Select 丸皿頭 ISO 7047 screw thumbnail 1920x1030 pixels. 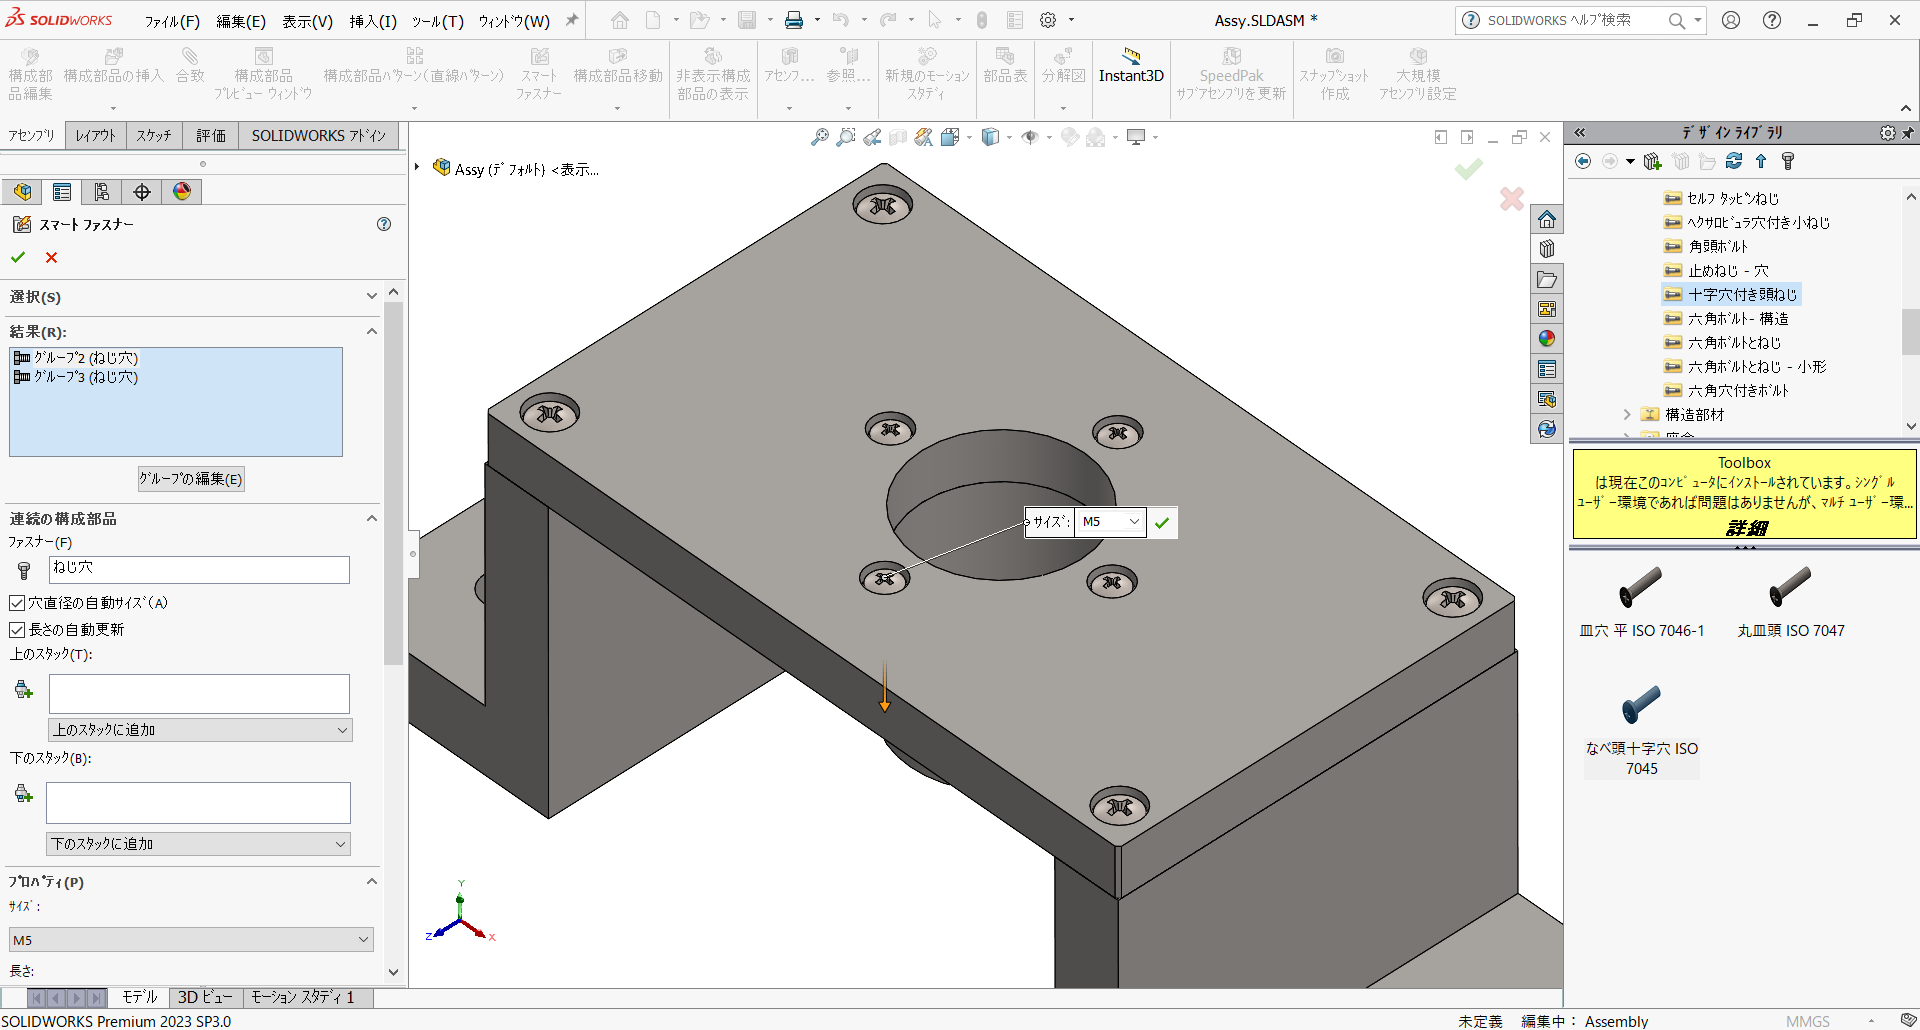coord(1791,600)
